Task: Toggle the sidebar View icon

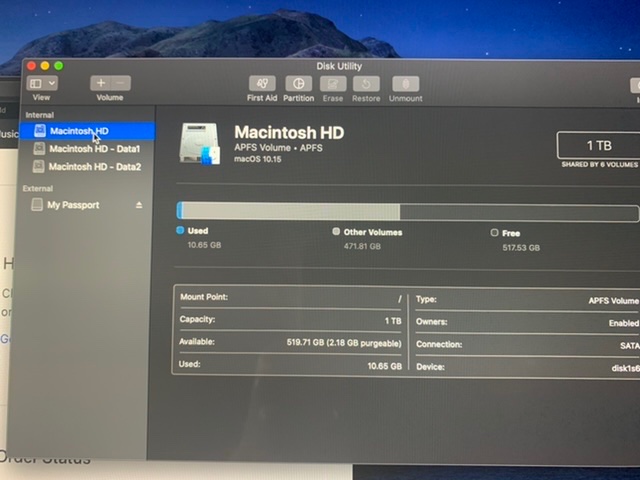Action: point(36,83)
